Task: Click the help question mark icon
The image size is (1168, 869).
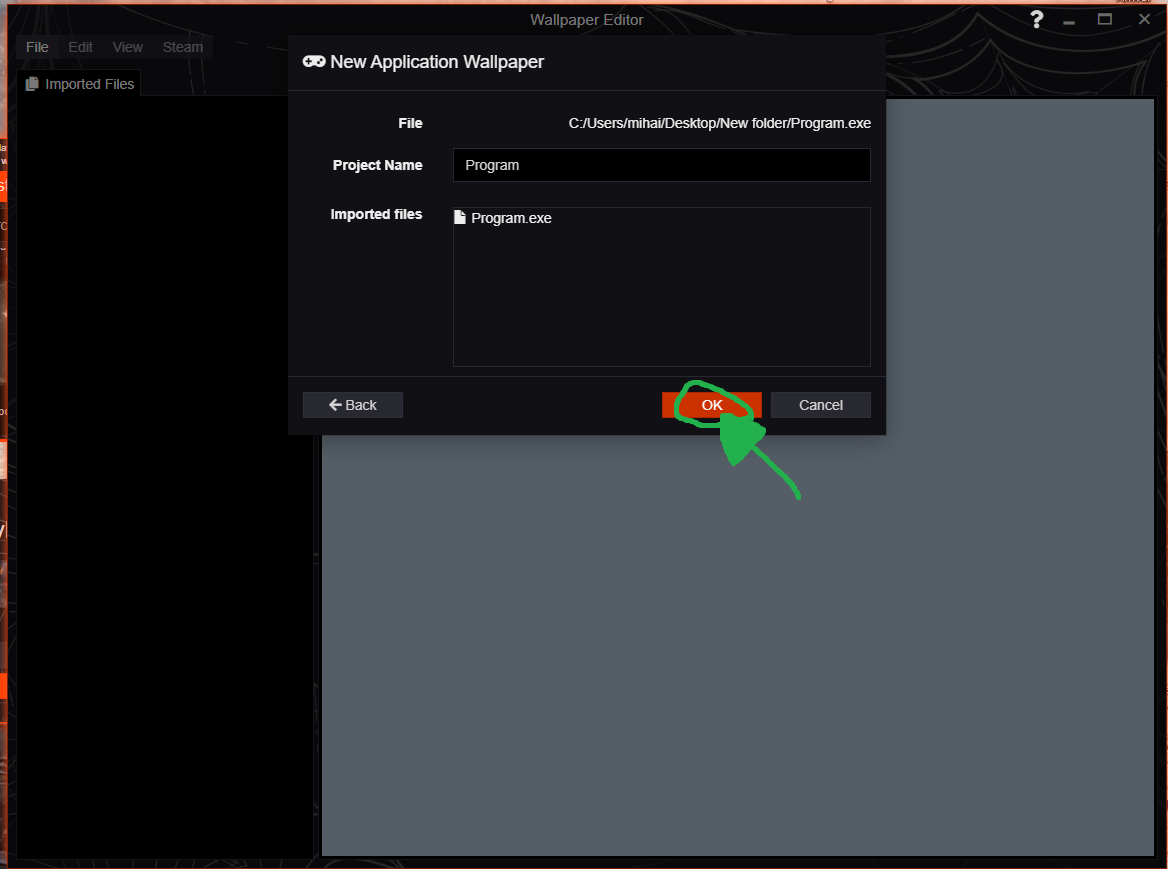Action: coord(1037,20)
